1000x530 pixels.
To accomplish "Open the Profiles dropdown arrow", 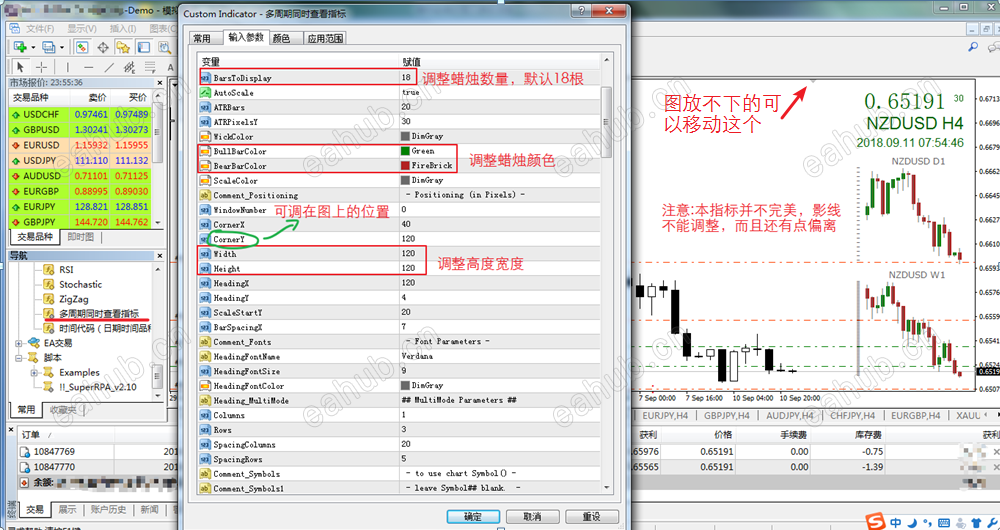I will [x=62, y=47].
